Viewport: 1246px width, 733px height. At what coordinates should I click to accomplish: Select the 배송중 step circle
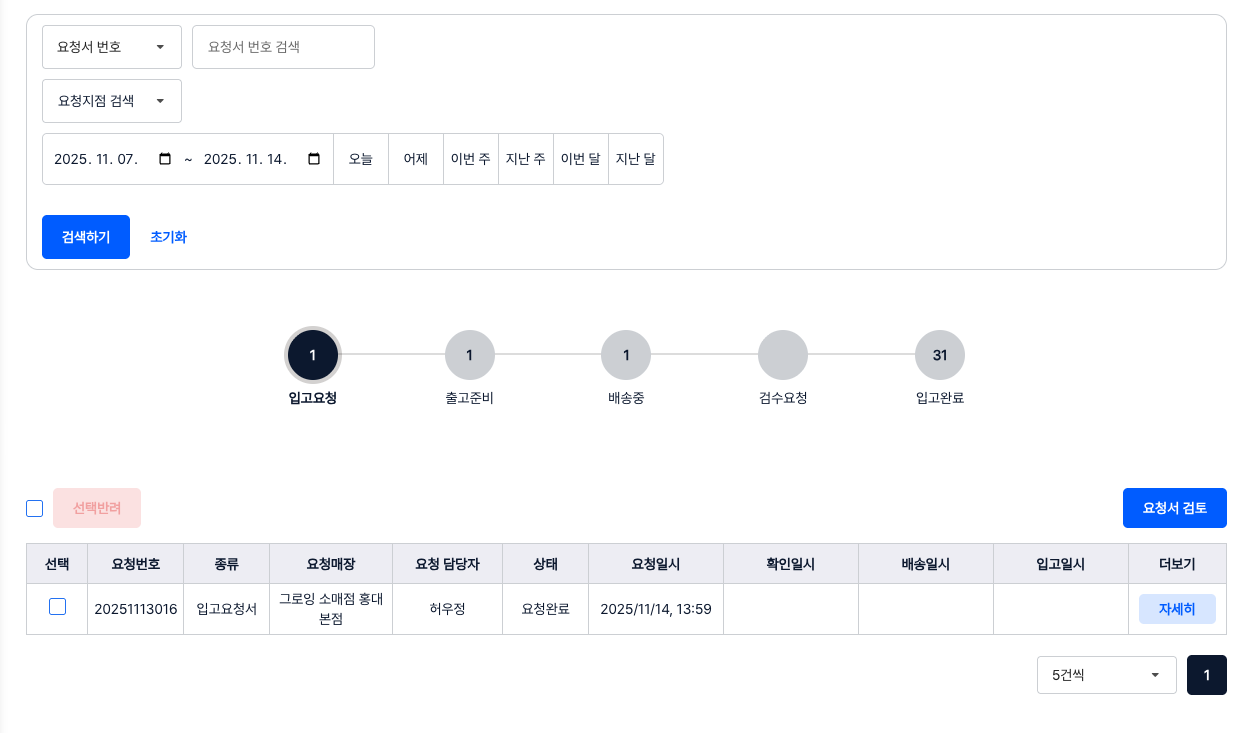pos(626,355)
